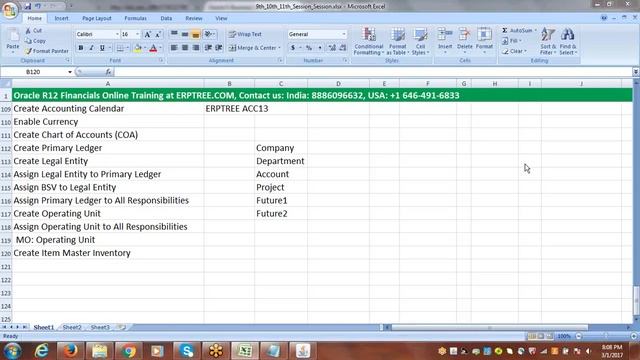This screenshot has width=640, height=360.
Task: Increase cell indent
Action: pos(219,48)
